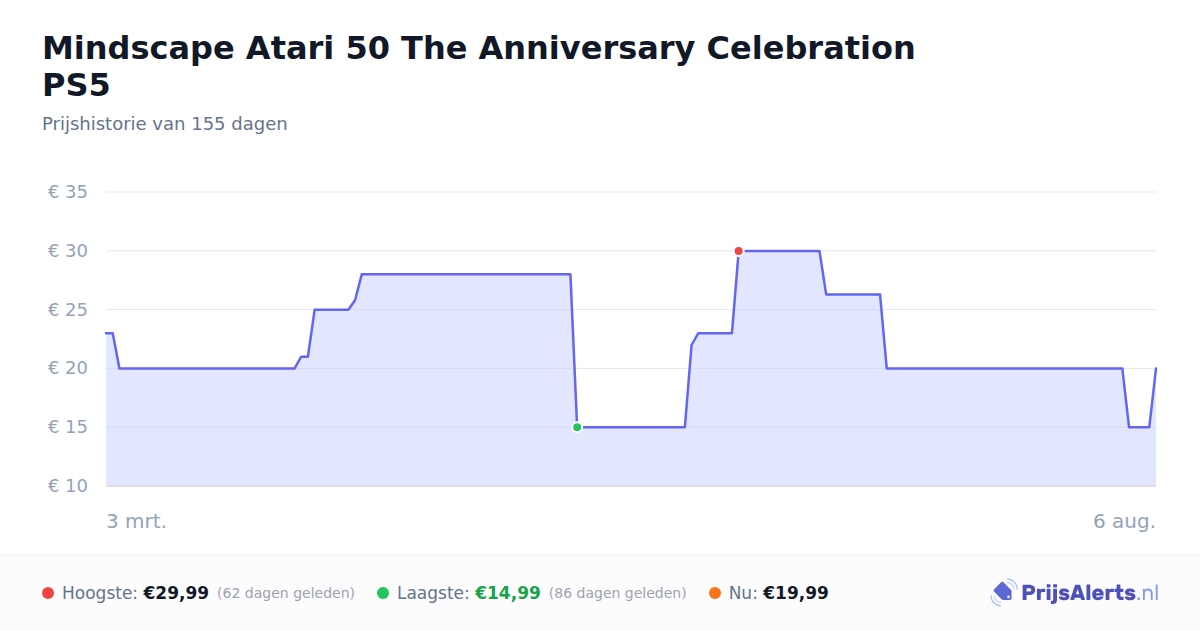Click the 6 aug. end date label

(x=1124, y=521)
